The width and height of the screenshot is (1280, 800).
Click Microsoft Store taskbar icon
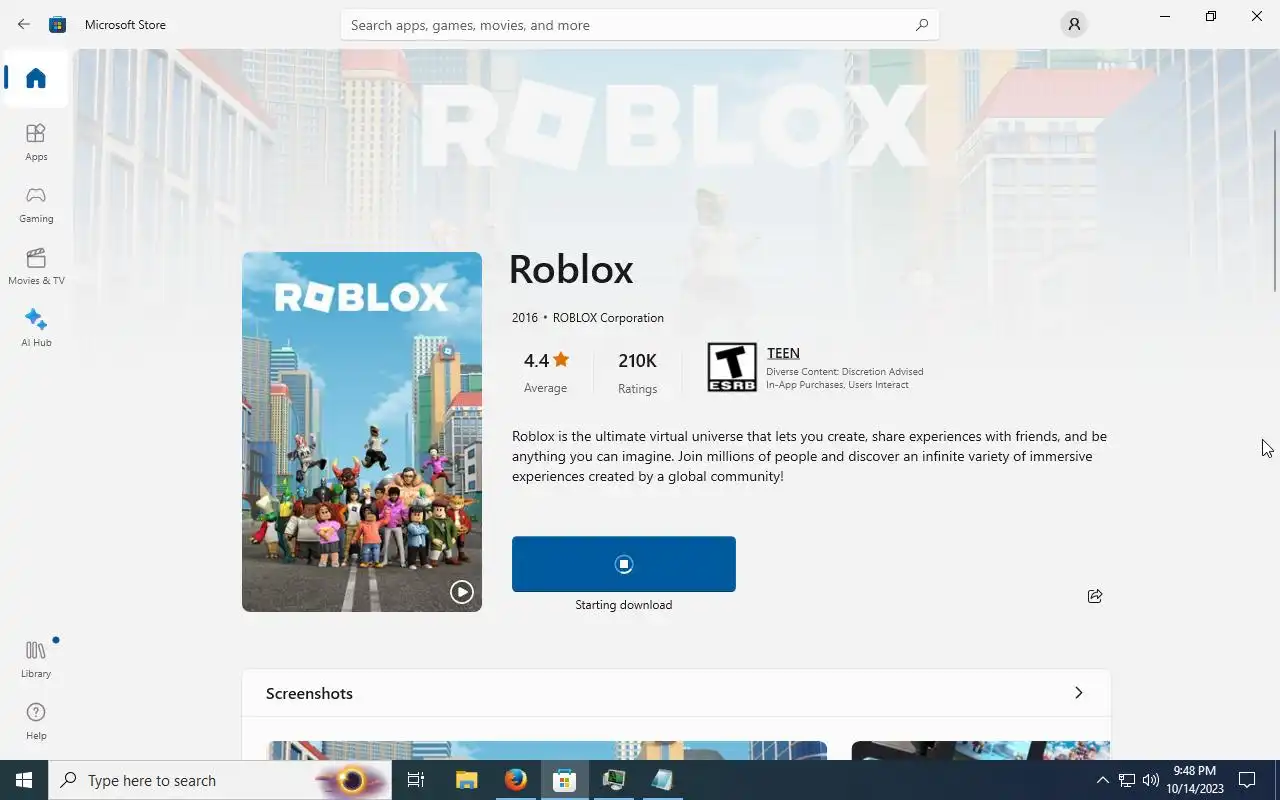tap(564, 780)
